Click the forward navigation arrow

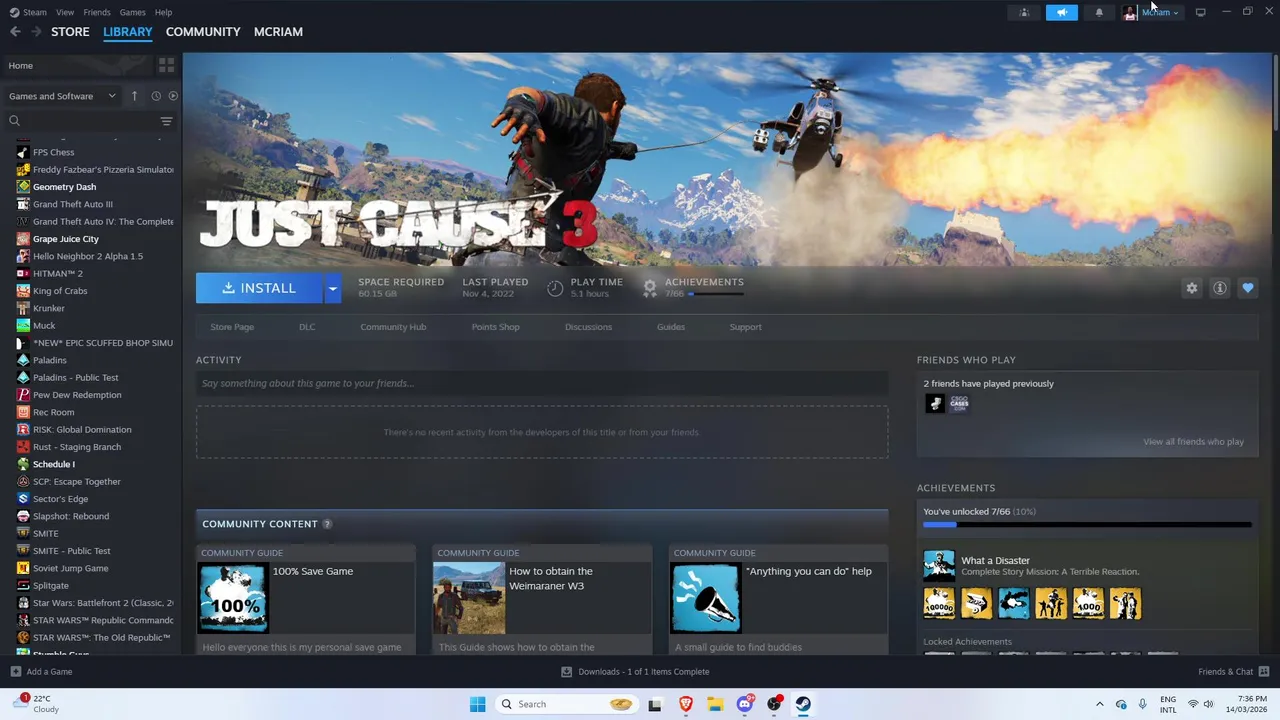click(x=36, y=32)
